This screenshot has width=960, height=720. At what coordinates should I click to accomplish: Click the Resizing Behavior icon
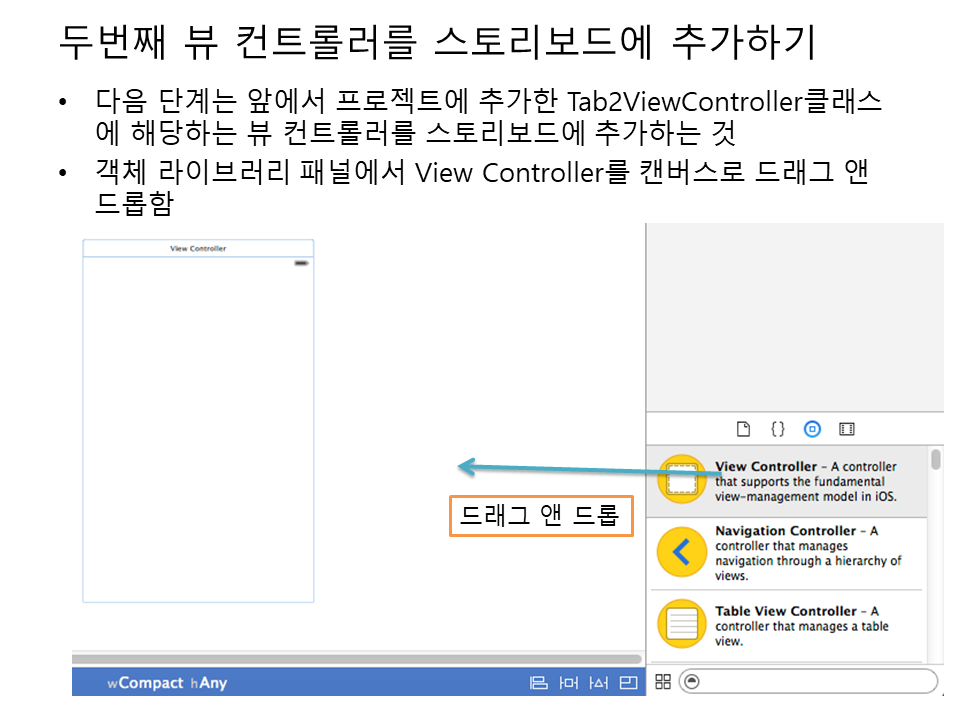(628, 683)
